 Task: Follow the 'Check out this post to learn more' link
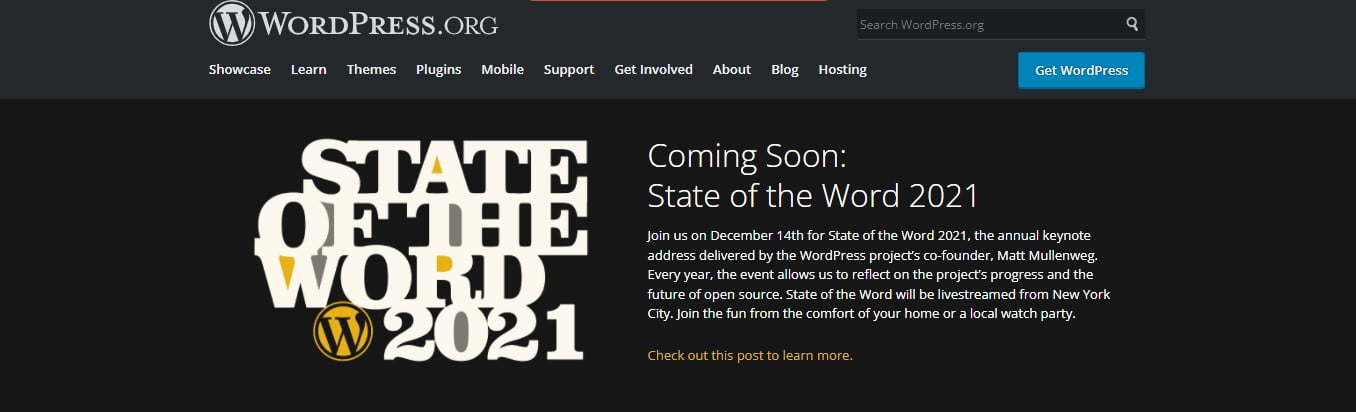750,355
